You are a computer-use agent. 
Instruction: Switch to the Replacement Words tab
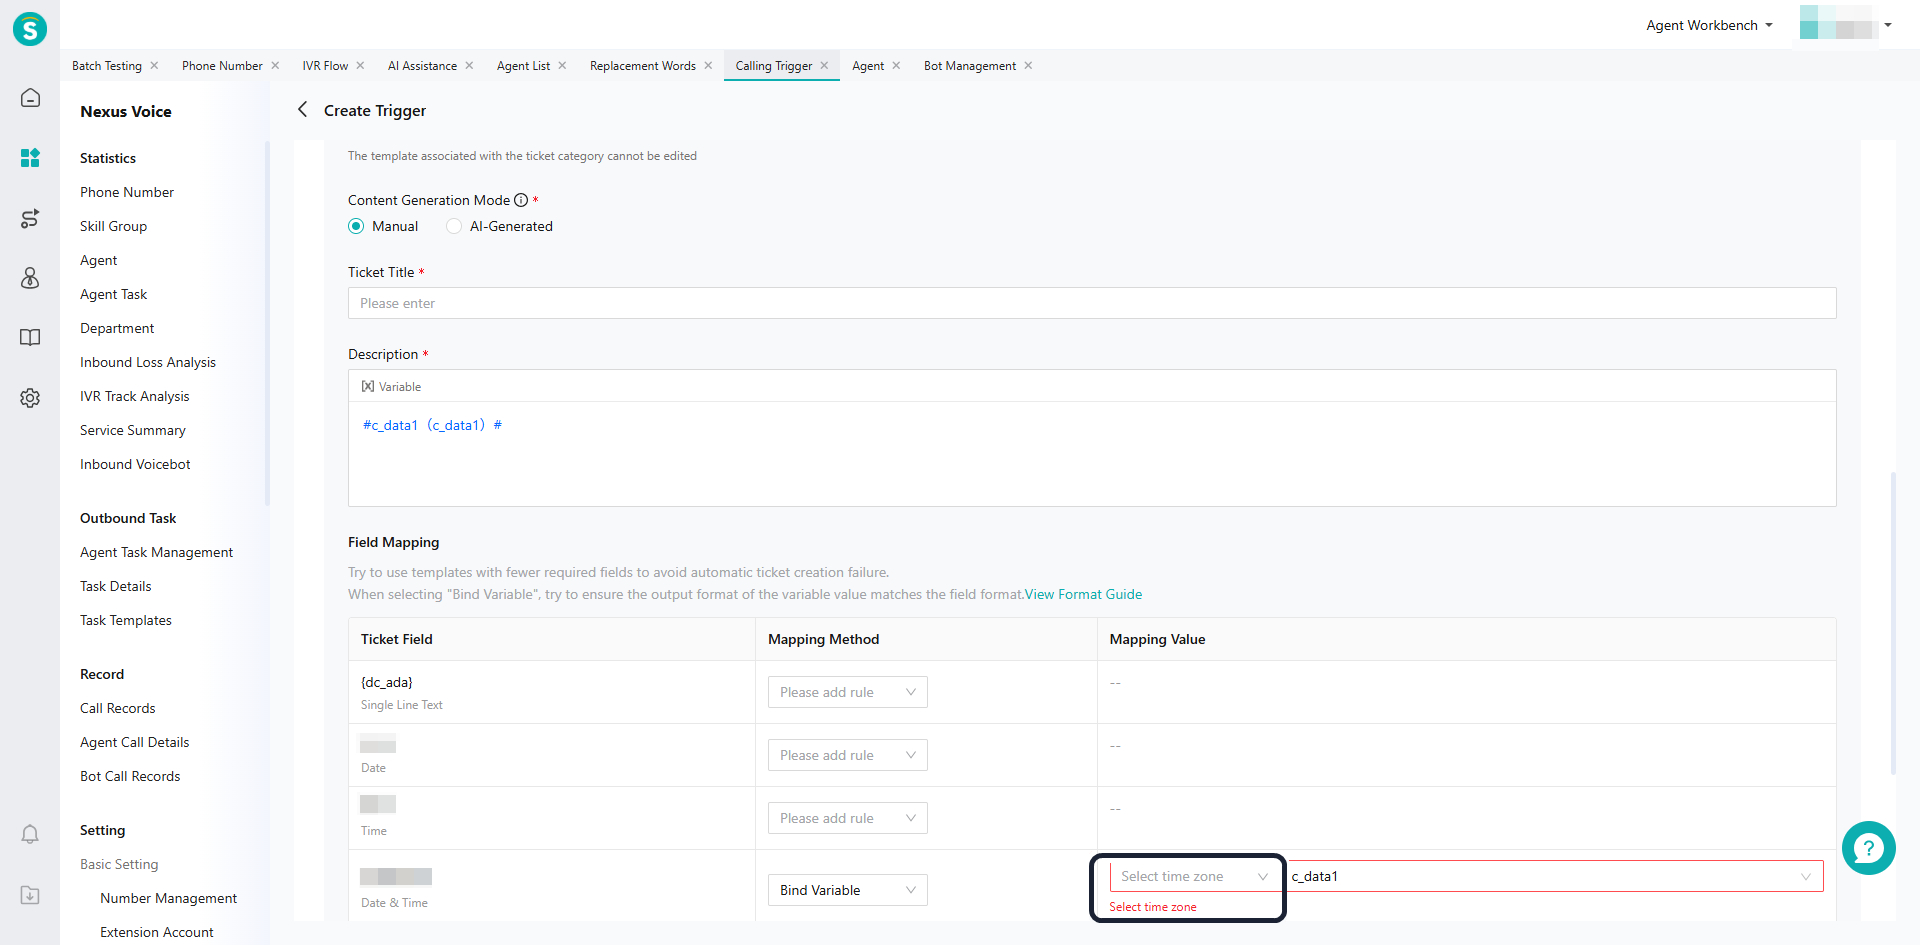[643, 66]
